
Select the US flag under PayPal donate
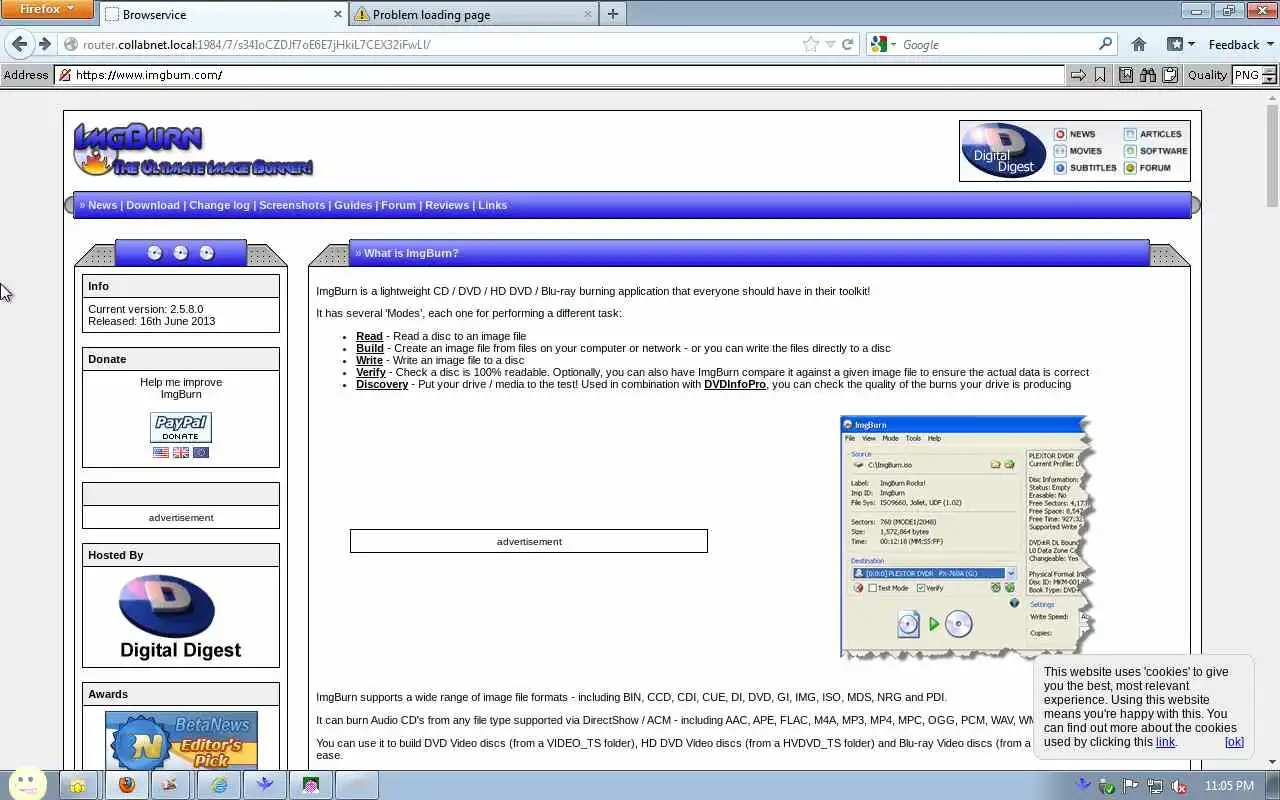[x=161, y=452]
